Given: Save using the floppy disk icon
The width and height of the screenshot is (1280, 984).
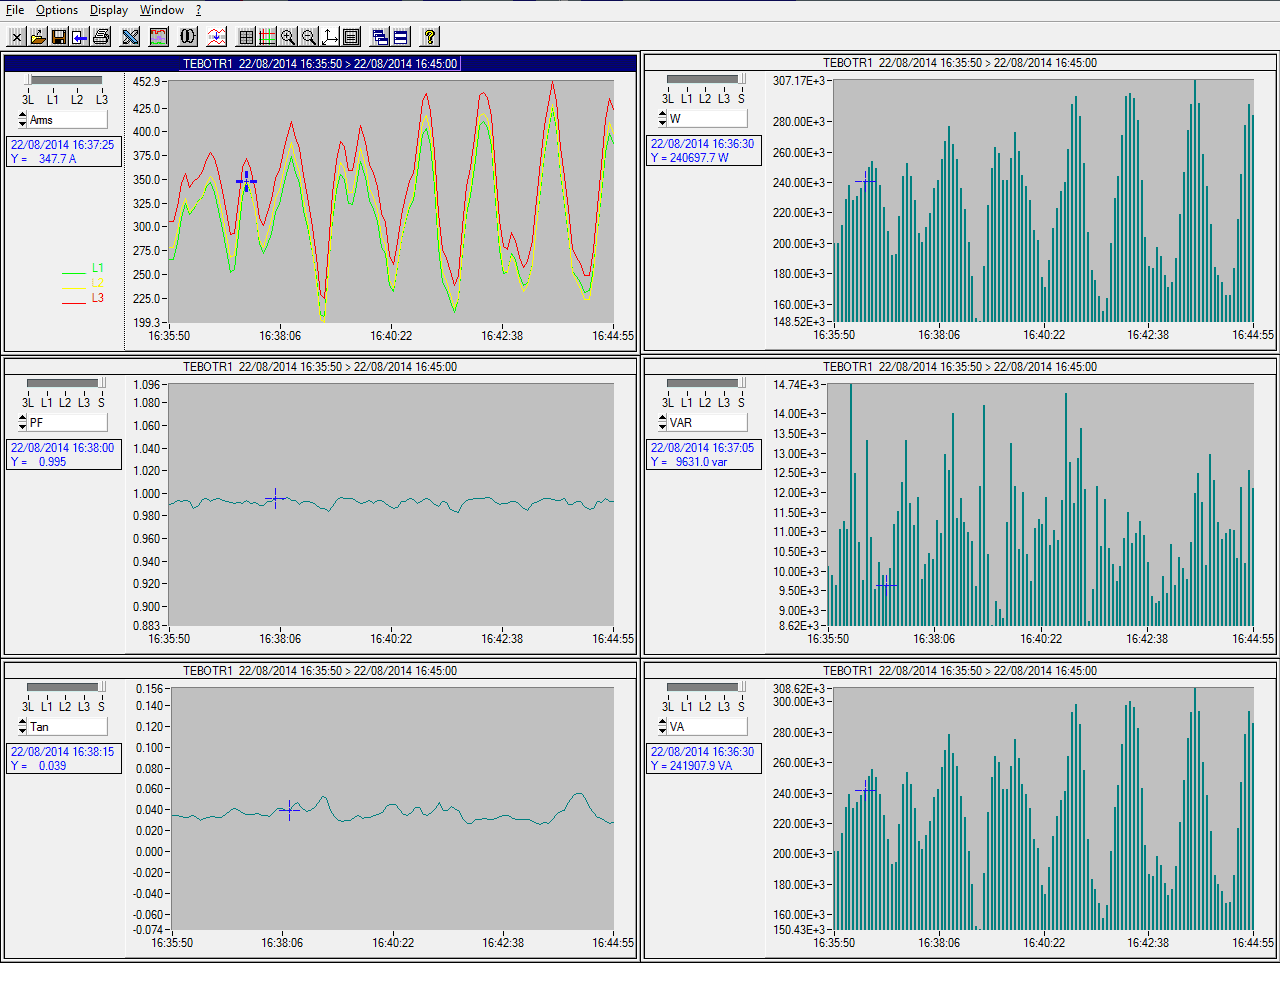Looking at the screenshot, I should pyautogui.click(x=59, y=37).
